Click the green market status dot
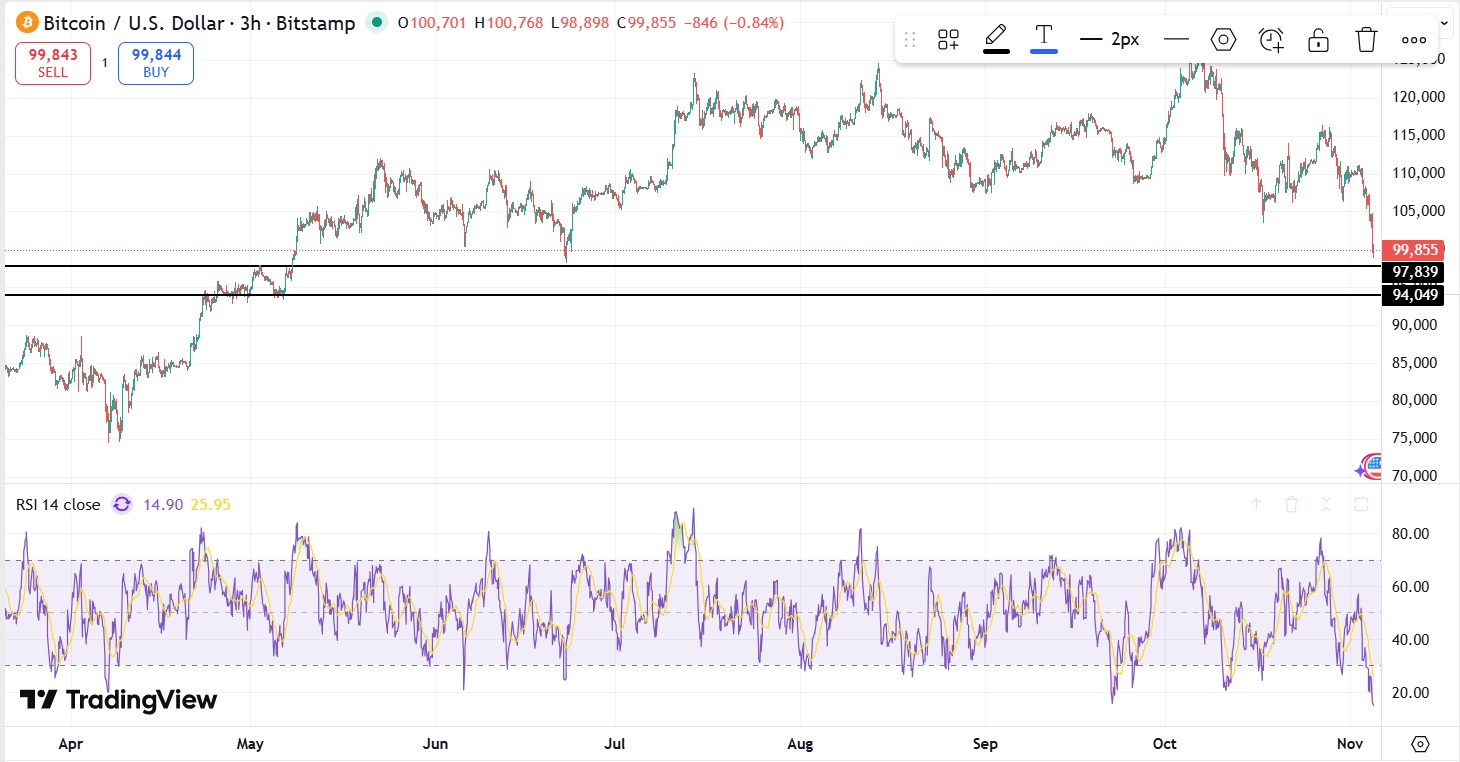Viewport: 1460px width, 762px height. pyautogui.click(x=376, y=22)
